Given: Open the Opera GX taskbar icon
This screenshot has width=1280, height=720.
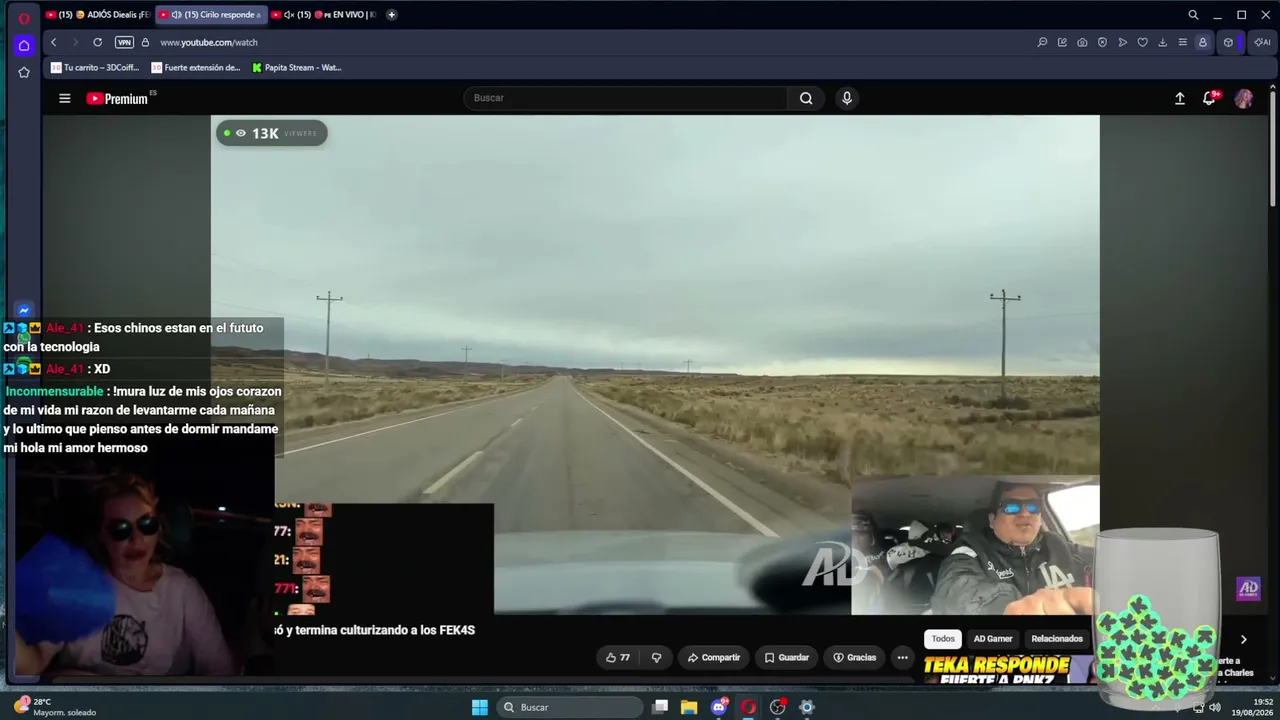Looking at the screenshot, I should click(x=748, y=707).
